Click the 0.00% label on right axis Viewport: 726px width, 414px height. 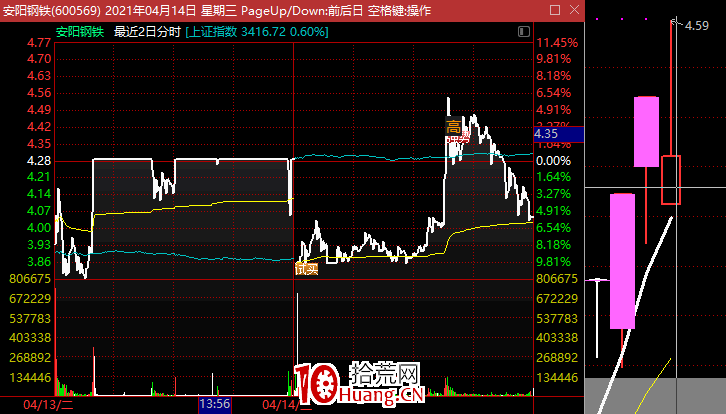click(553, 161)
